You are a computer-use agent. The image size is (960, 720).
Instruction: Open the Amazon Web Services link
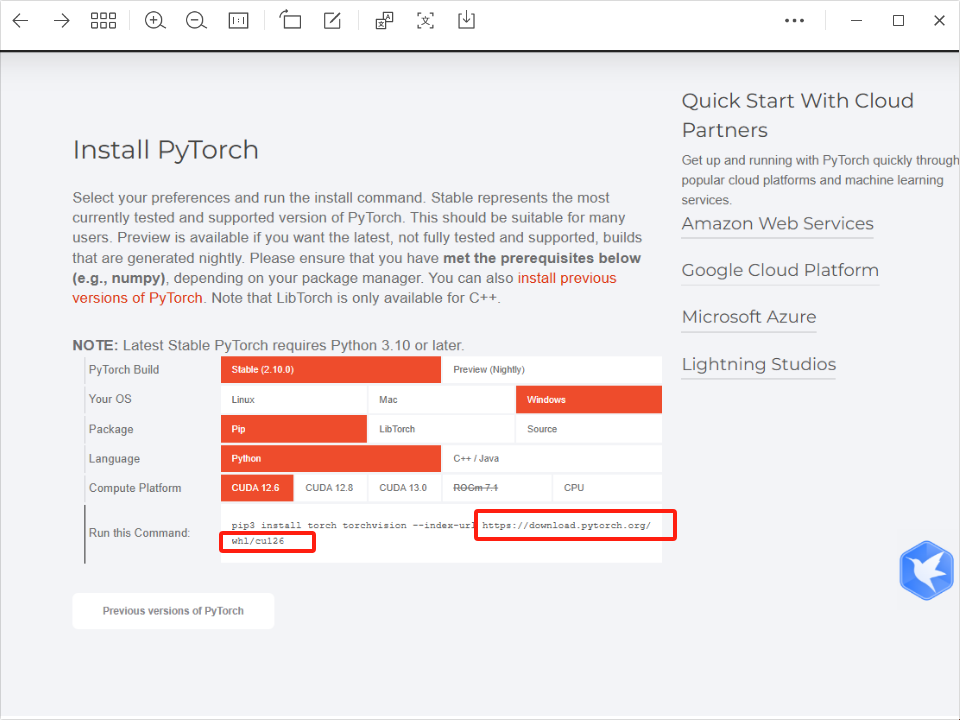click(777, 224)
